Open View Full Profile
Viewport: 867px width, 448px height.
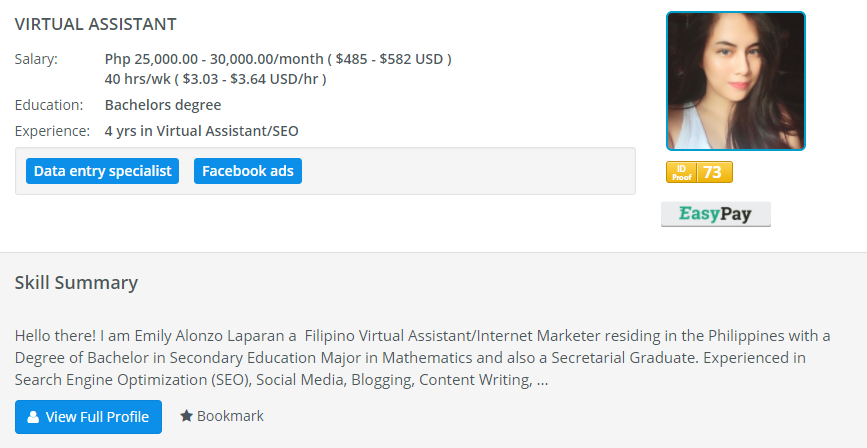click(88, 417)
